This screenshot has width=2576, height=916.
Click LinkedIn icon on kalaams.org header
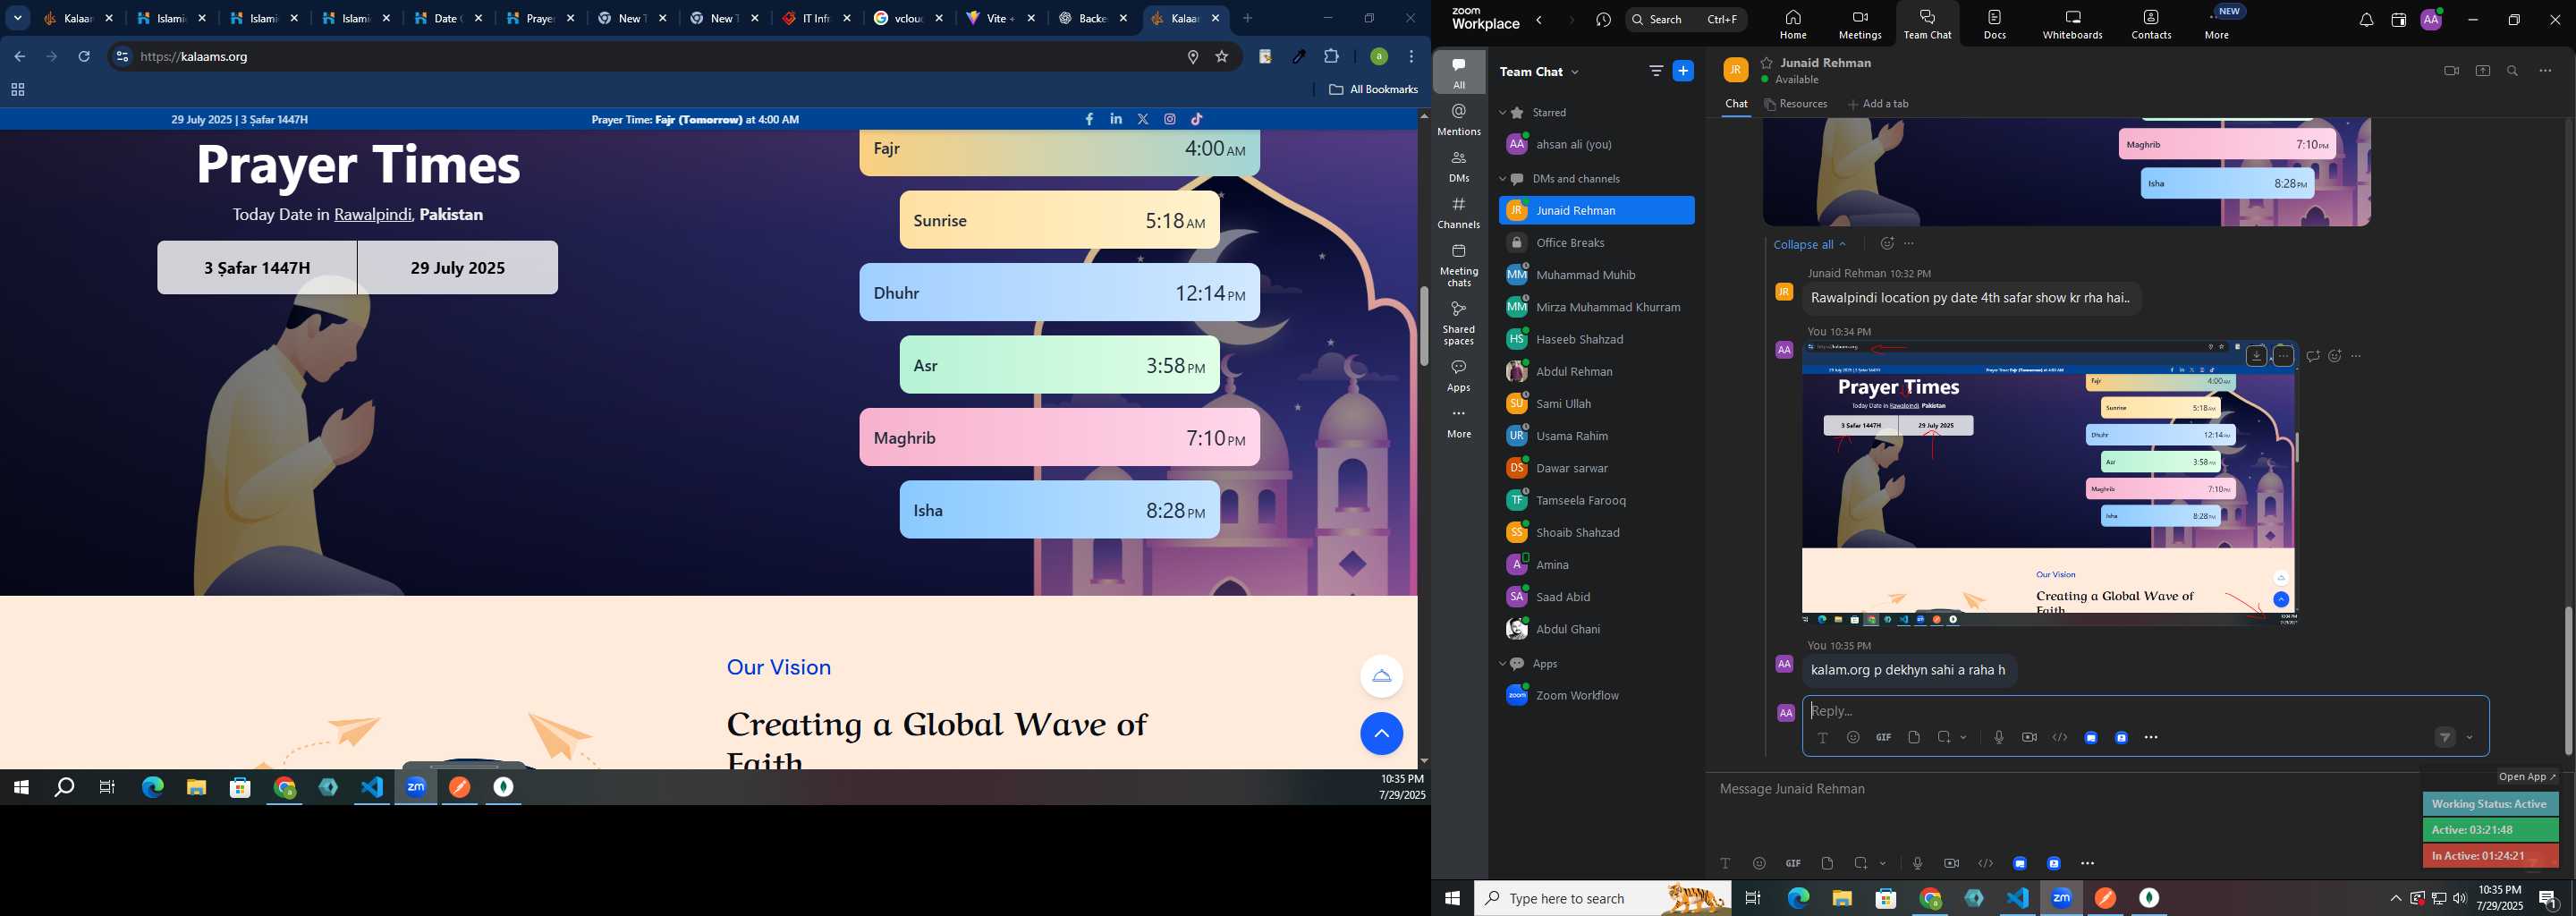pyautogui.click(x=1116, y=119)
